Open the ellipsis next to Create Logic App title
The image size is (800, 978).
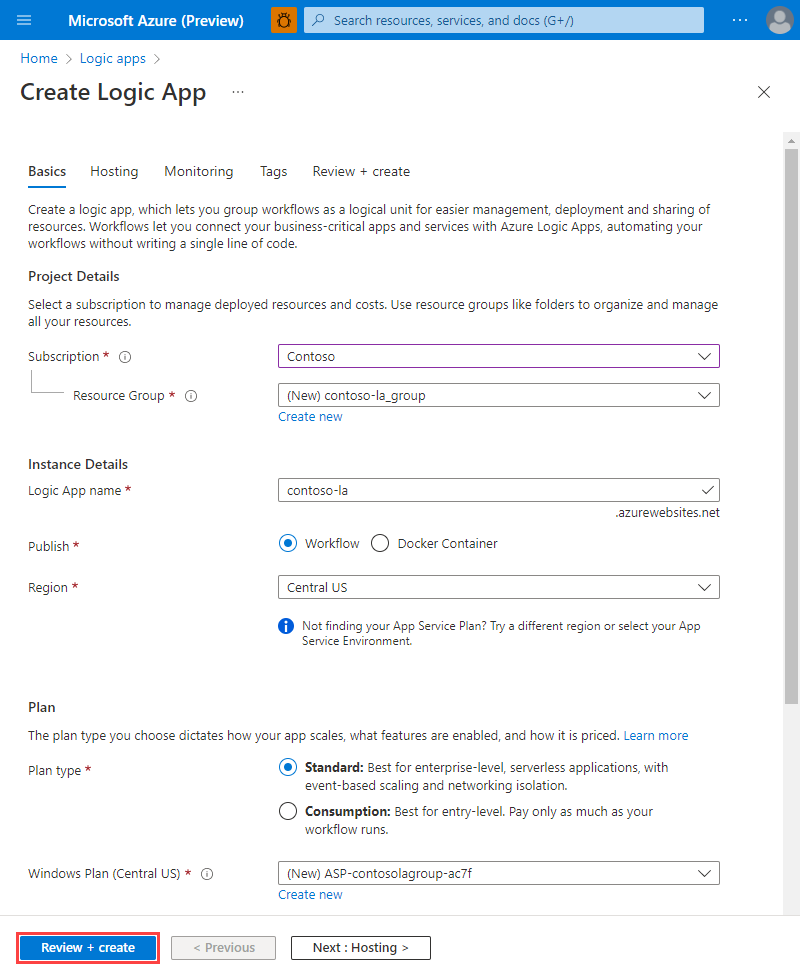pos(237,92)
